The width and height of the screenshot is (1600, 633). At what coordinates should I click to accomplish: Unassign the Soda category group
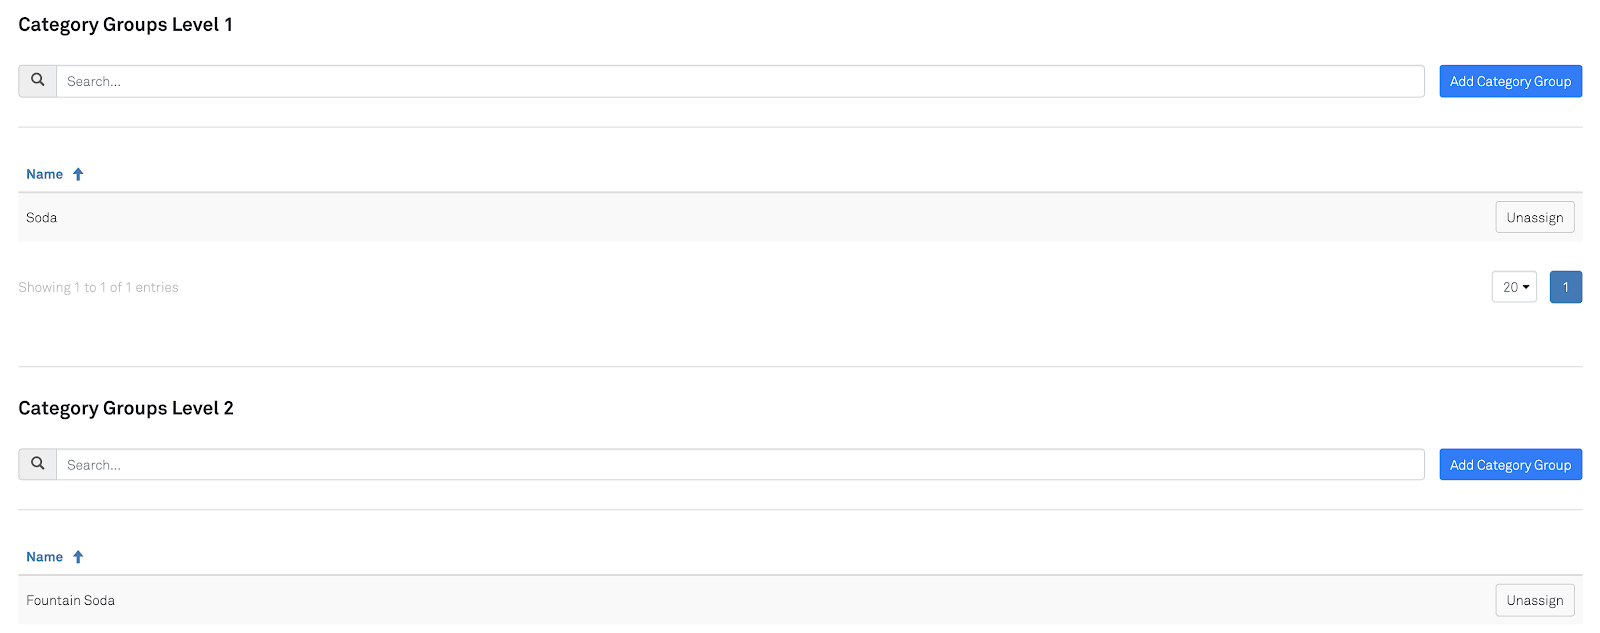[x=1534, y=217]
